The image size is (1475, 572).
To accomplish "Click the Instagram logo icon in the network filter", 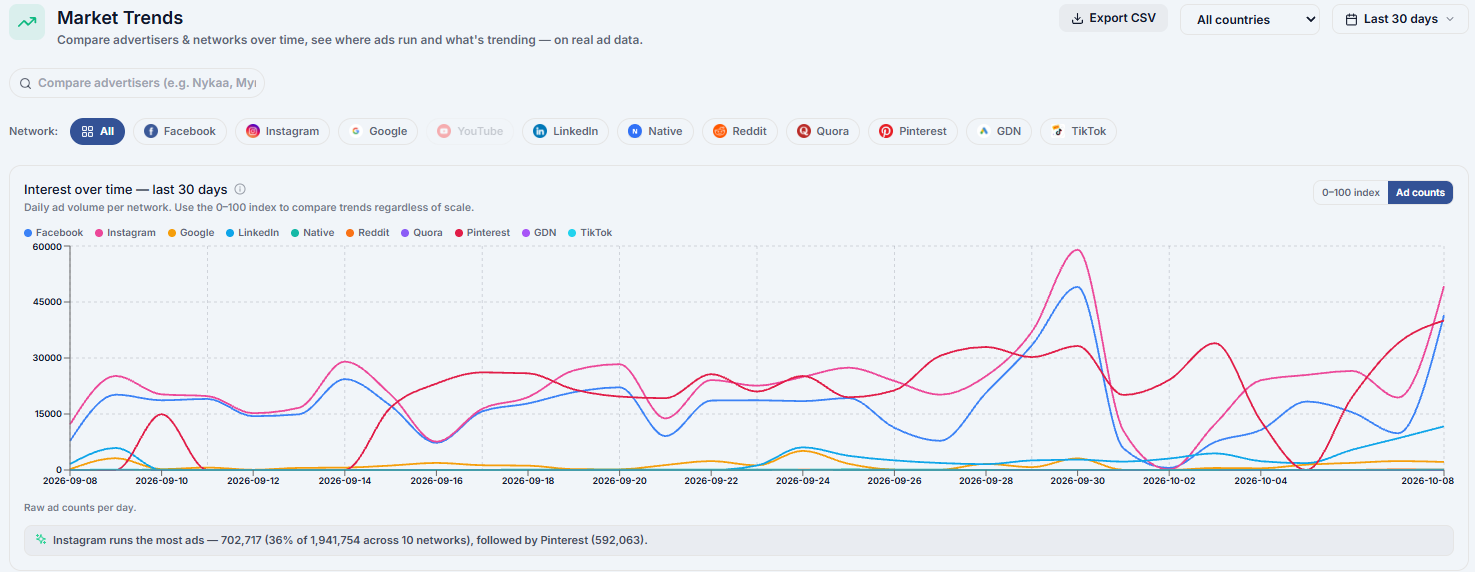I will [253, 131].
